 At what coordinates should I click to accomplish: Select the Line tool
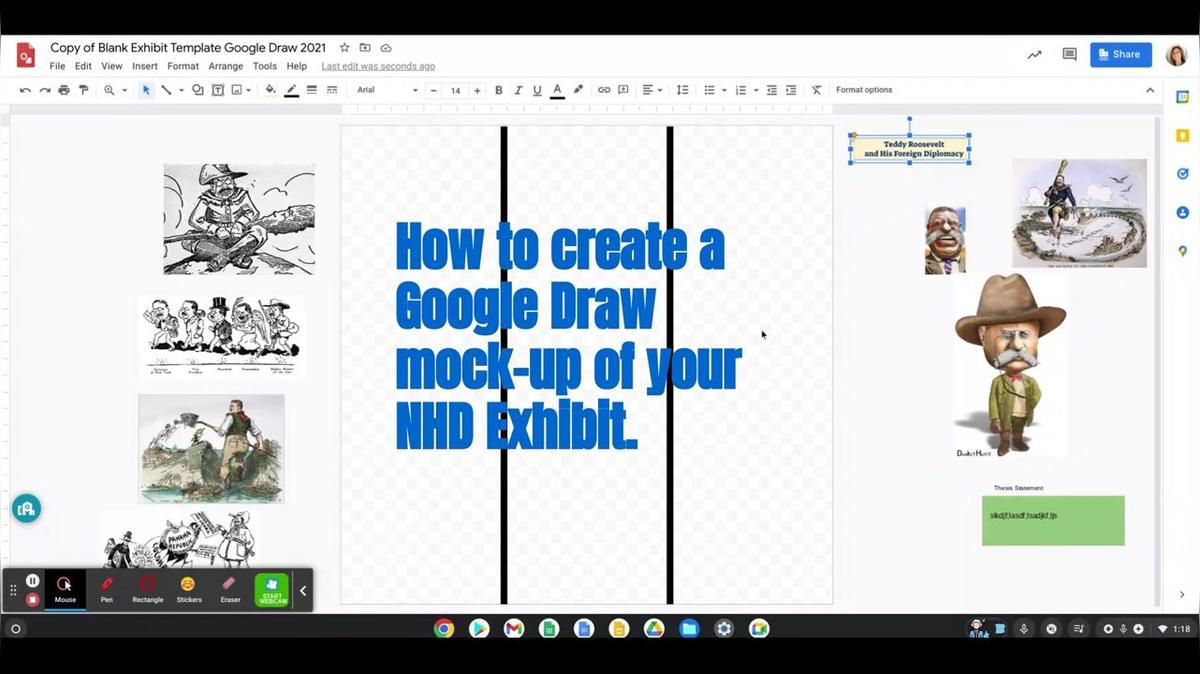[167, 90]
